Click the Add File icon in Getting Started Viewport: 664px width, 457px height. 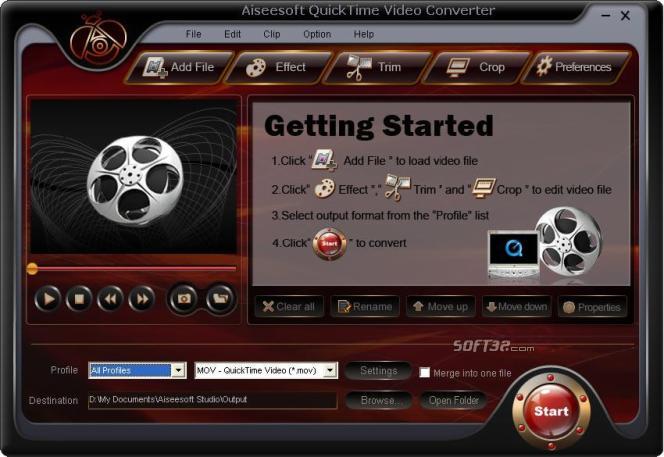coord(324,160)
